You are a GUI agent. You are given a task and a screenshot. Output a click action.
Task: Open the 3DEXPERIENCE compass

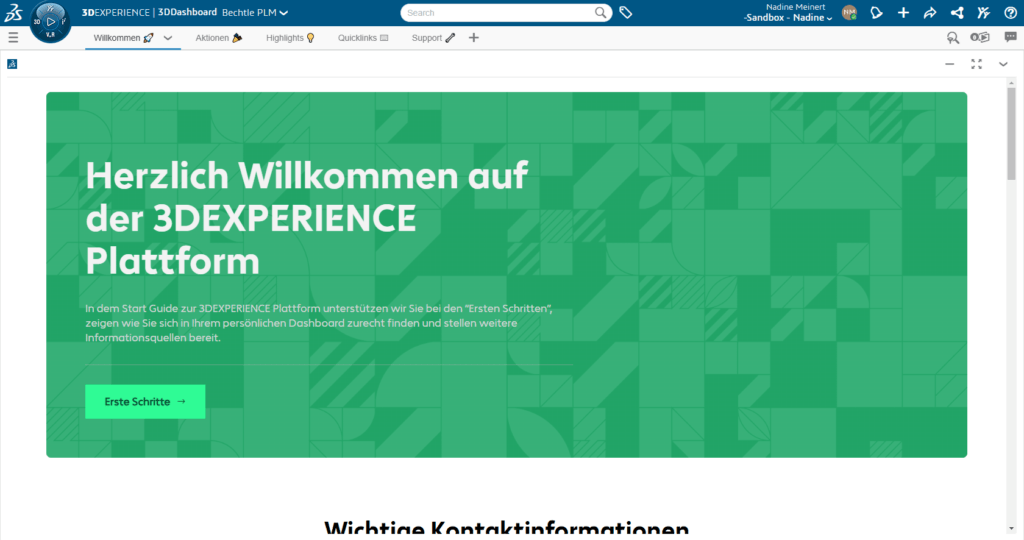pos(49,22)
